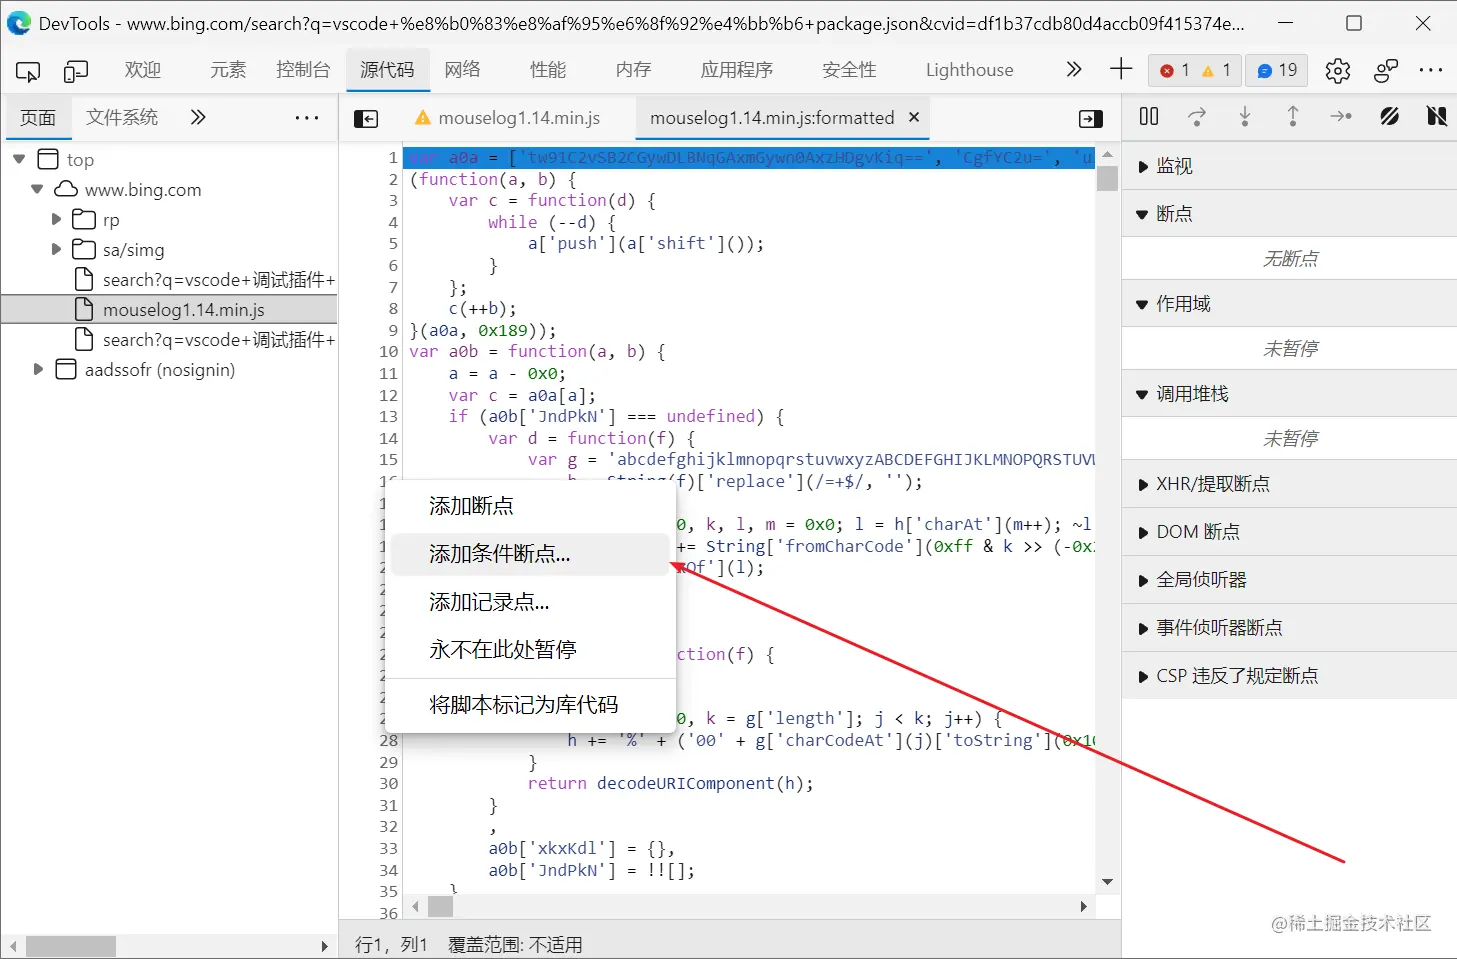Select the 源代码 tab
The width and height of the screenshot is (1457, 959).
[387, 70]
